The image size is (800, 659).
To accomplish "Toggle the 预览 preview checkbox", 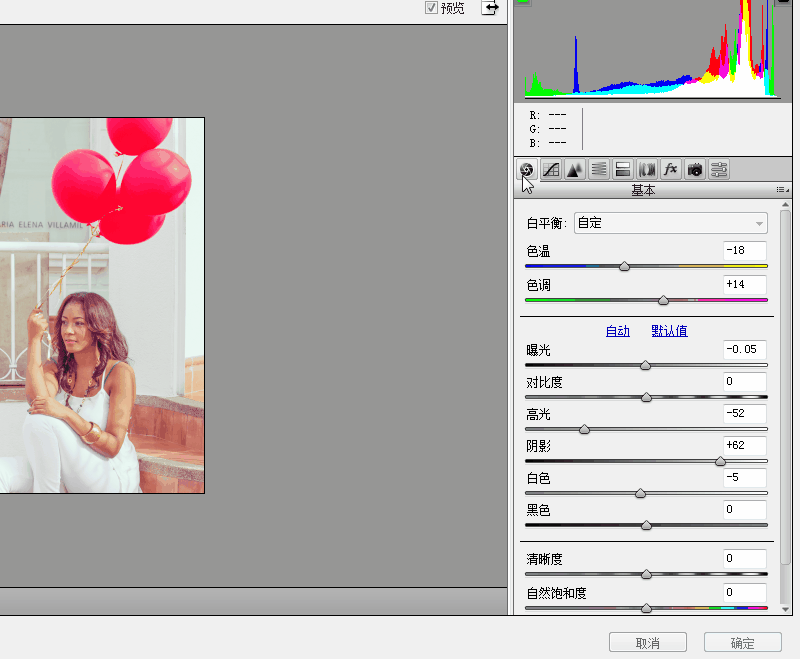I will 431,7.
